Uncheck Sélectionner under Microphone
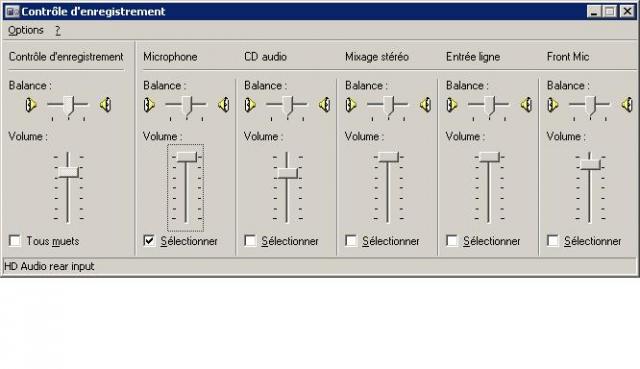The image size is (640, 369). click(149, 241)
